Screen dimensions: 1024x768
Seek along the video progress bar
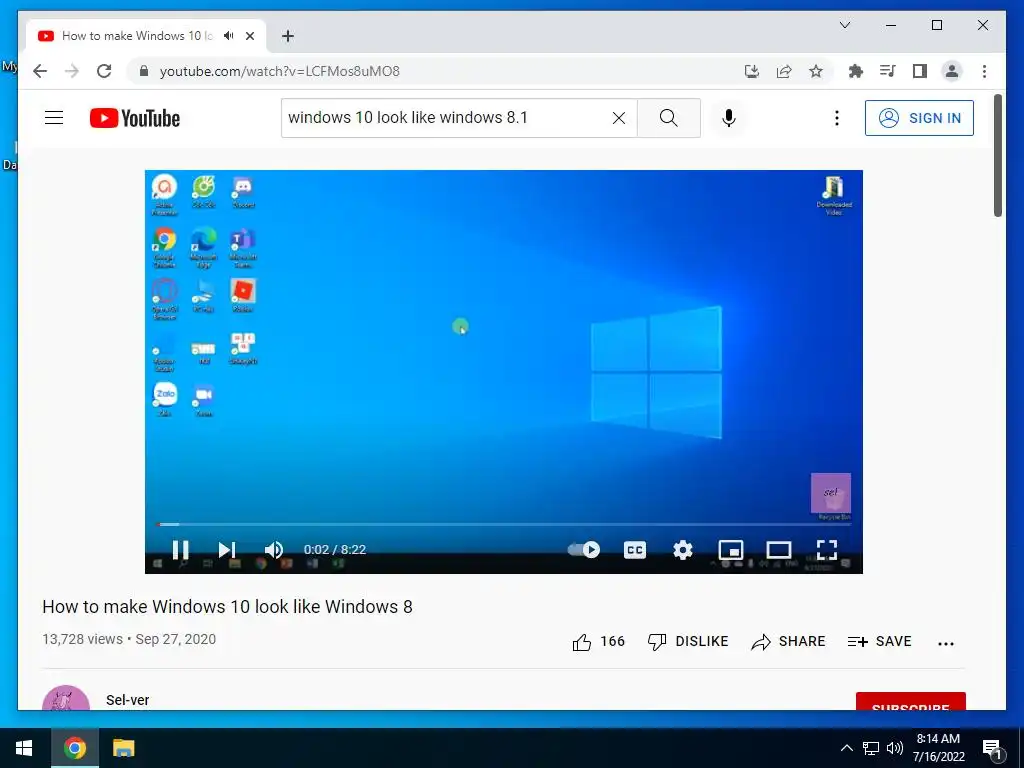coord(504,524)
